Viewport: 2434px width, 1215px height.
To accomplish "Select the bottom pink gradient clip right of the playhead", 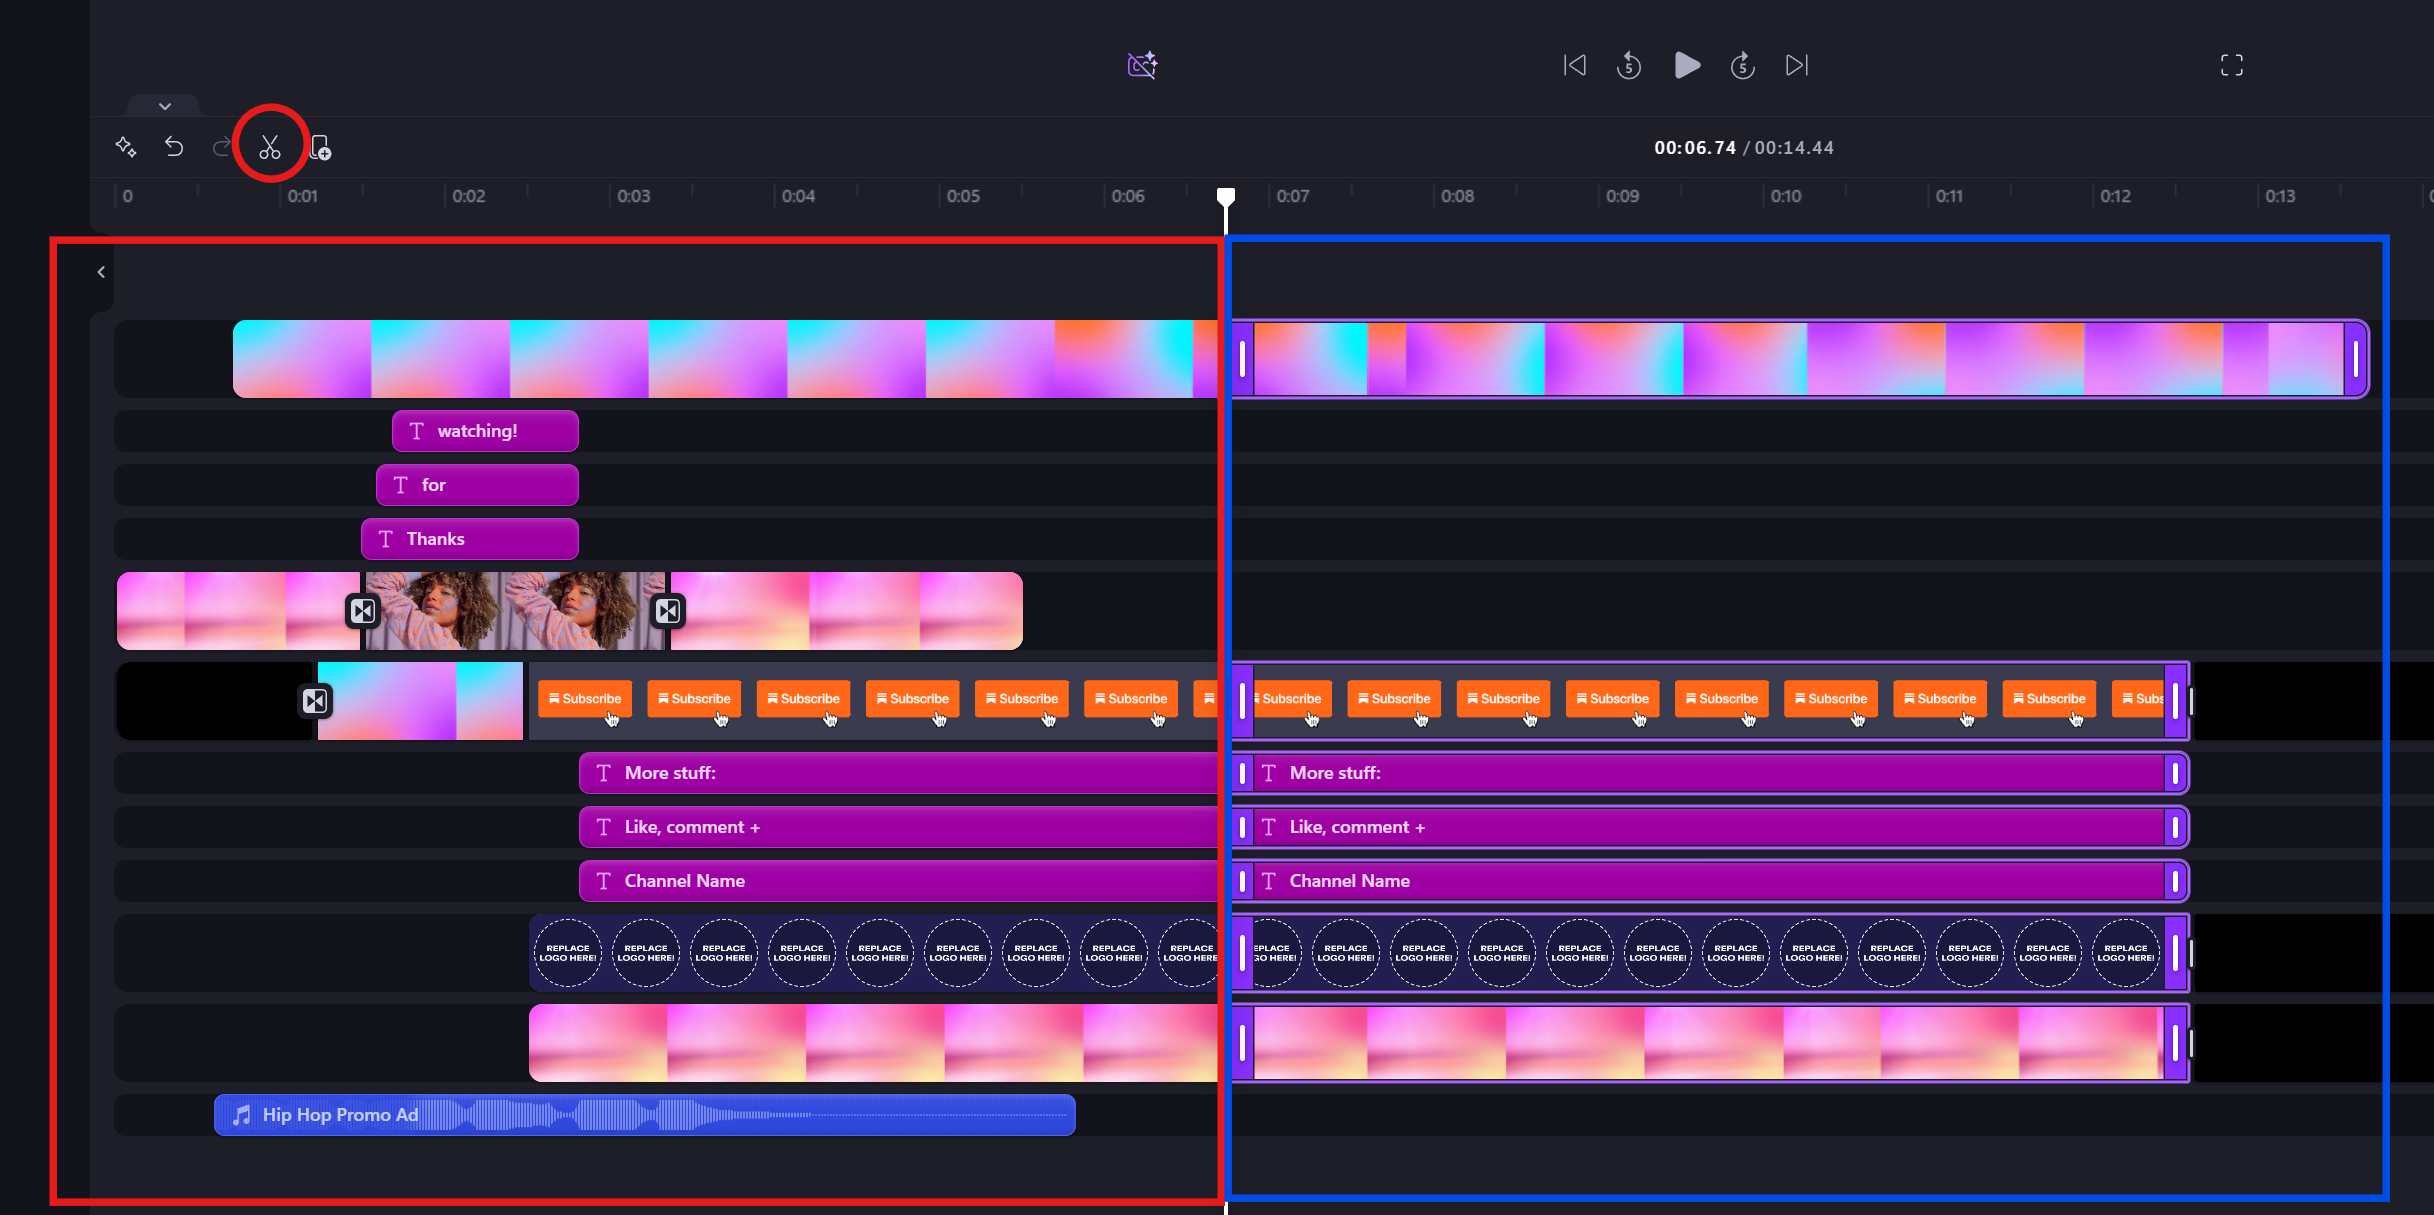I will (x=1710, y=1043).
